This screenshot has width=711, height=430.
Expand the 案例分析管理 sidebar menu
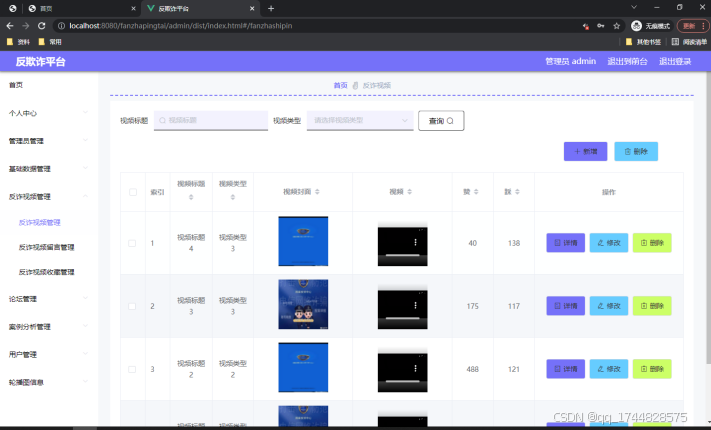coord(49,327)
